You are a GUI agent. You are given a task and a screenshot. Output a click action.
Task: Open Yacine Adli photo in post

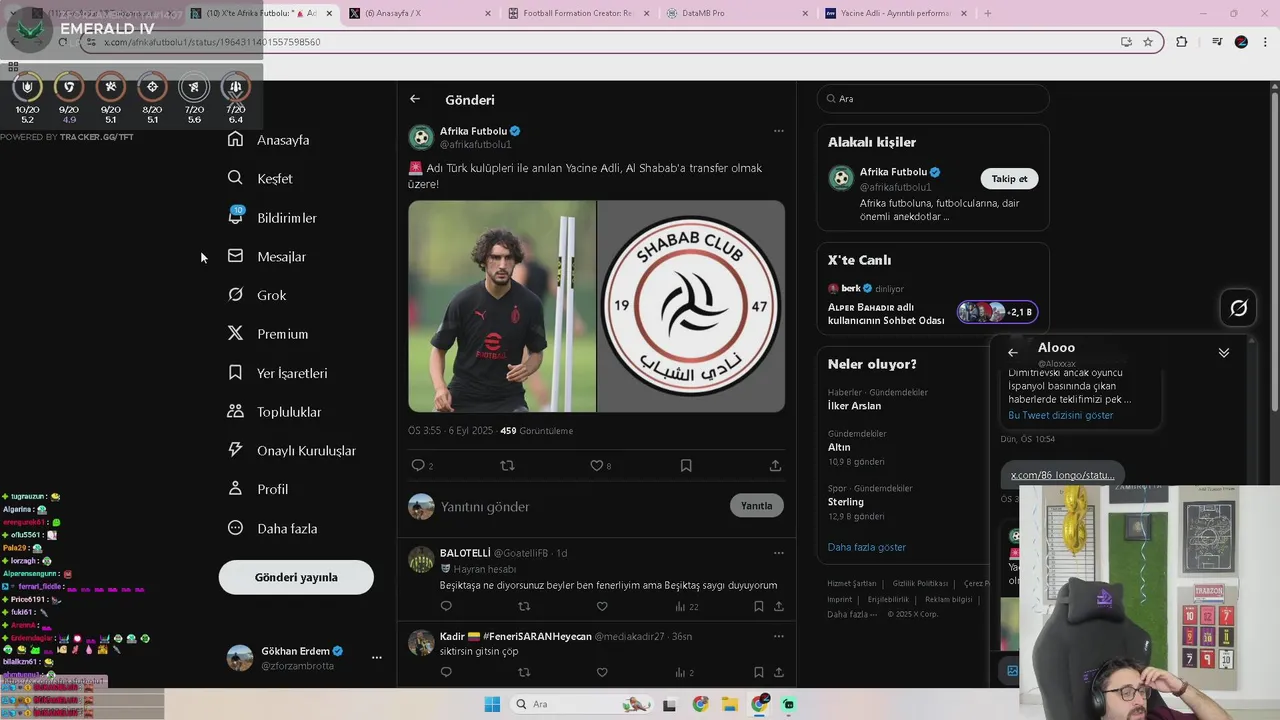[x=501, y=306]
